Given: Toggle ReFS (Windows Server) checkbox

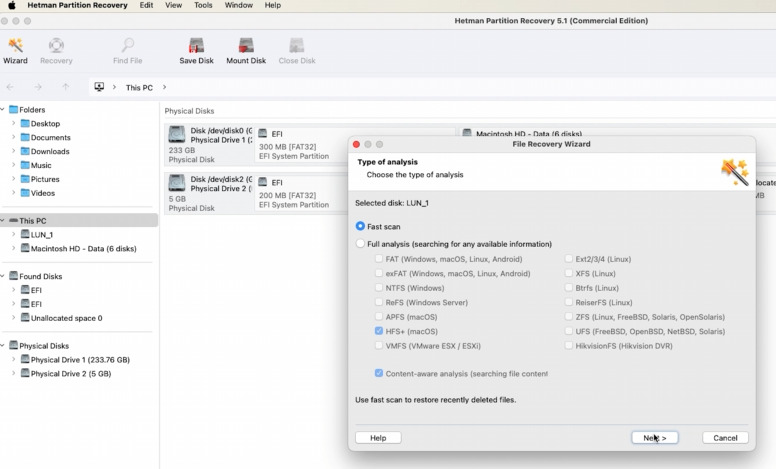Looking at the screenshot, I should click(x=379, y=302).
